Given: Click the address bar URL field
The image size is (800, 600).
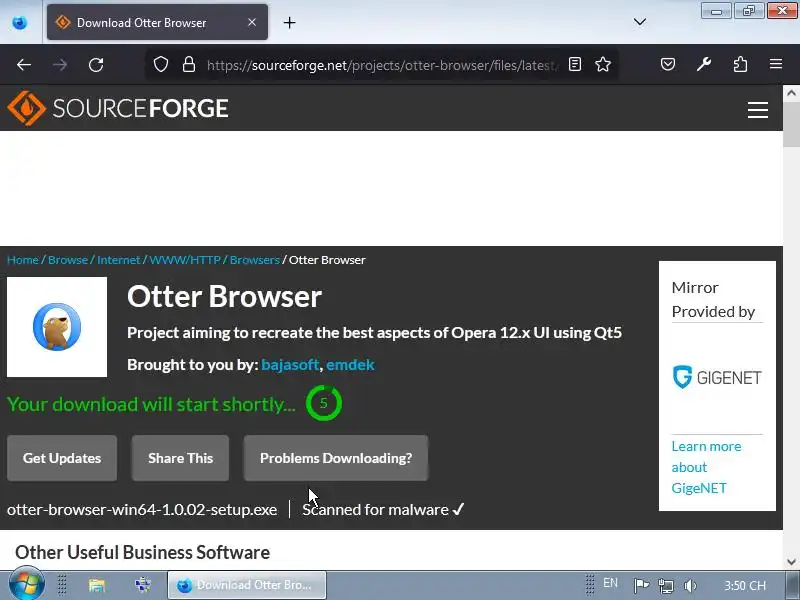Looking at the screenshot, I should click(380, 65).
